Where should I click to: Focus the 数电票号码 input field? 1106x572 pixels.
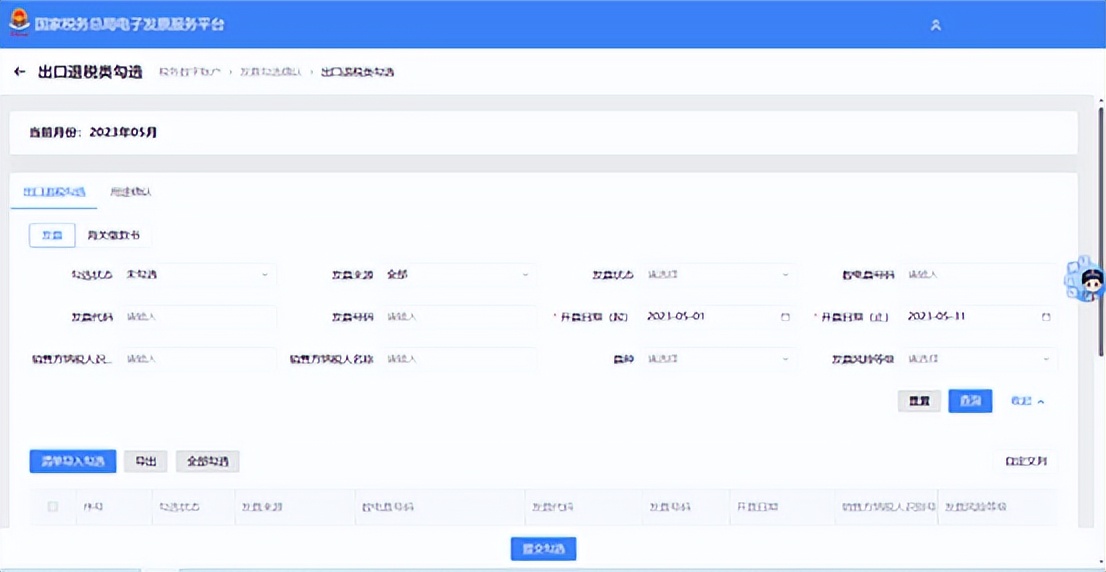click(980, 274)
